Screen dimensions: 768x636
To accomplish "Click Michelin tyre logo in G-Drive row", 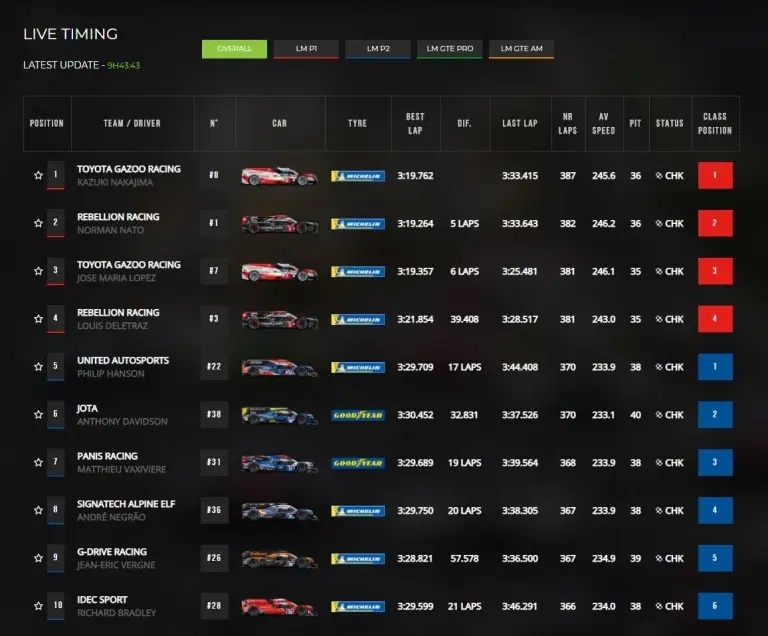I will pos(358,559).
